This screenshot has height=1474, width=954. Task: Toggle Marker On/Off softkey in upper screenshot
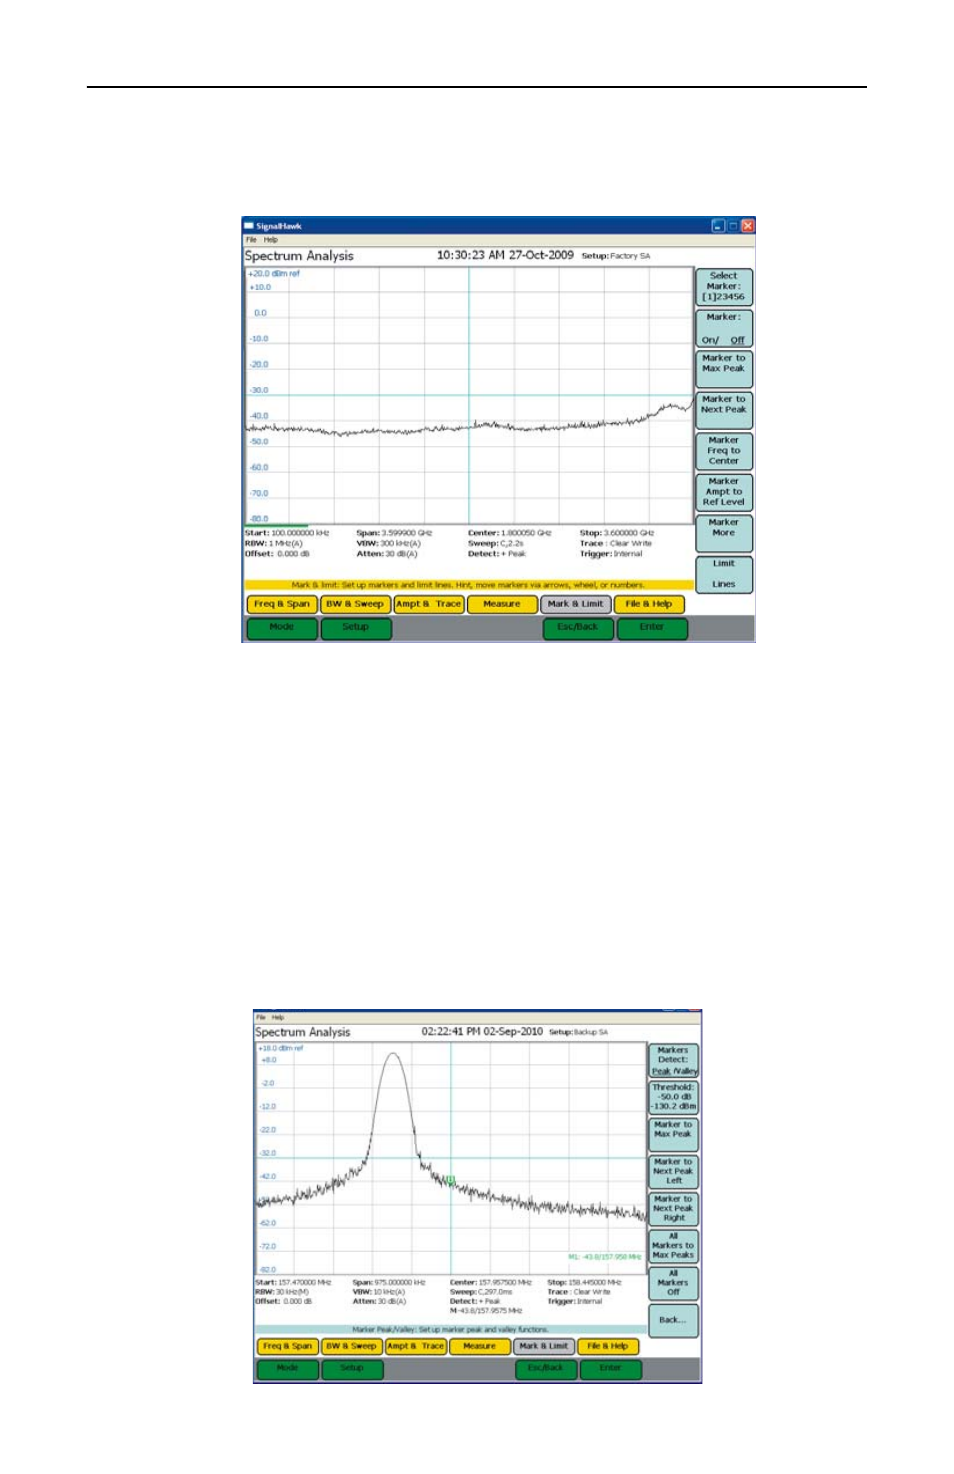pos(724,328)
